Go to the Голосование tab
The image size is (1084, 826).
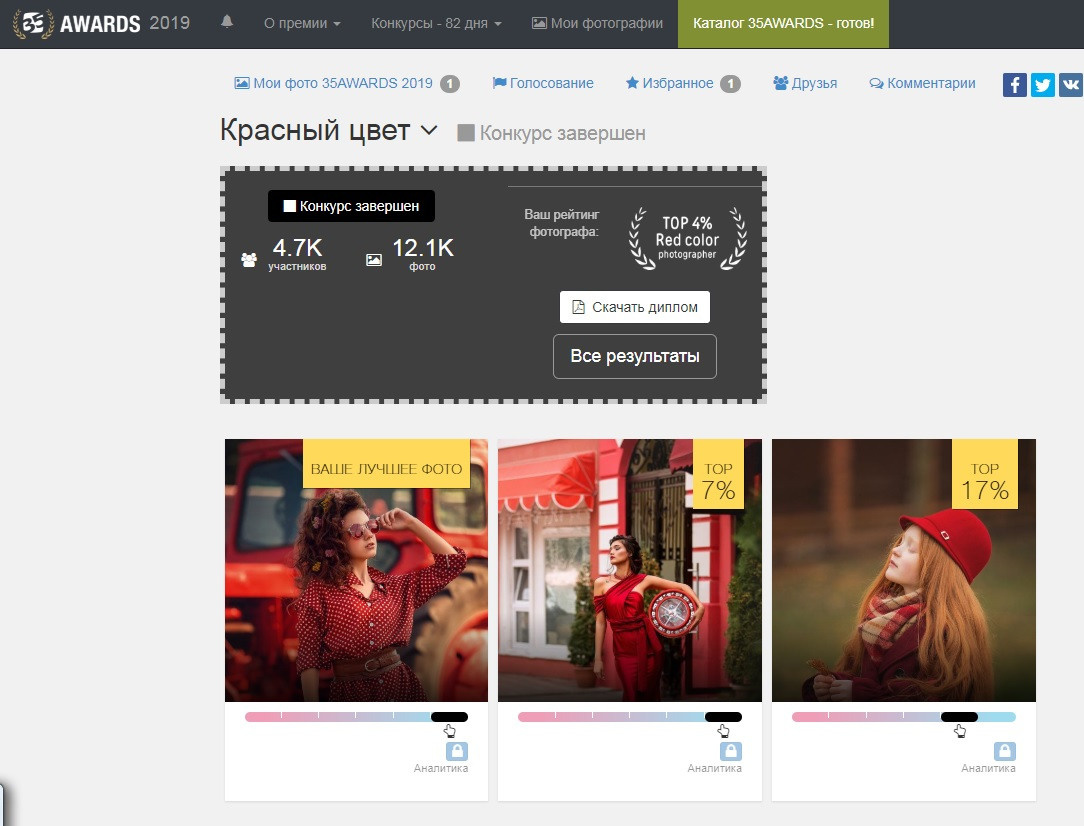tap(543, 84)
